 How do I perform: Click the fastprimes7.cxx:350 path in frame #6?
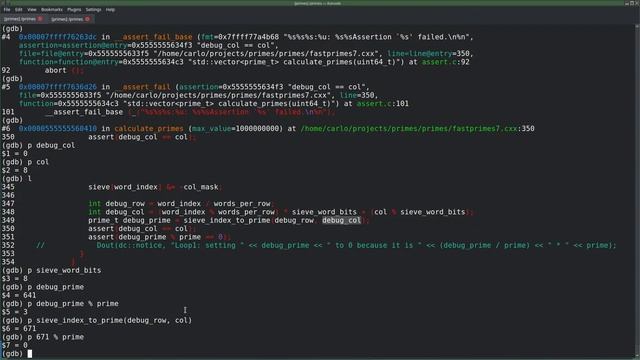click(x=417, y=129)
